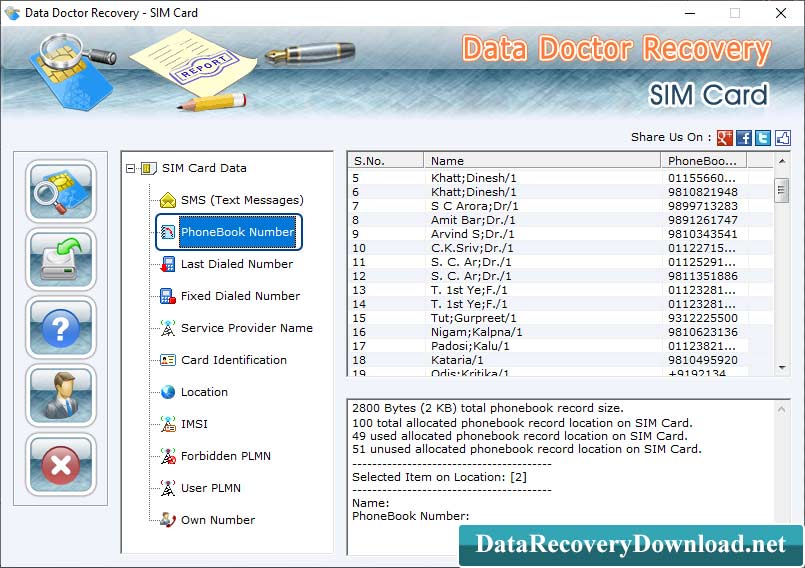Click the PhoneBook Number icon in tree
The image size is (805, 568).
tap(168, 232)
